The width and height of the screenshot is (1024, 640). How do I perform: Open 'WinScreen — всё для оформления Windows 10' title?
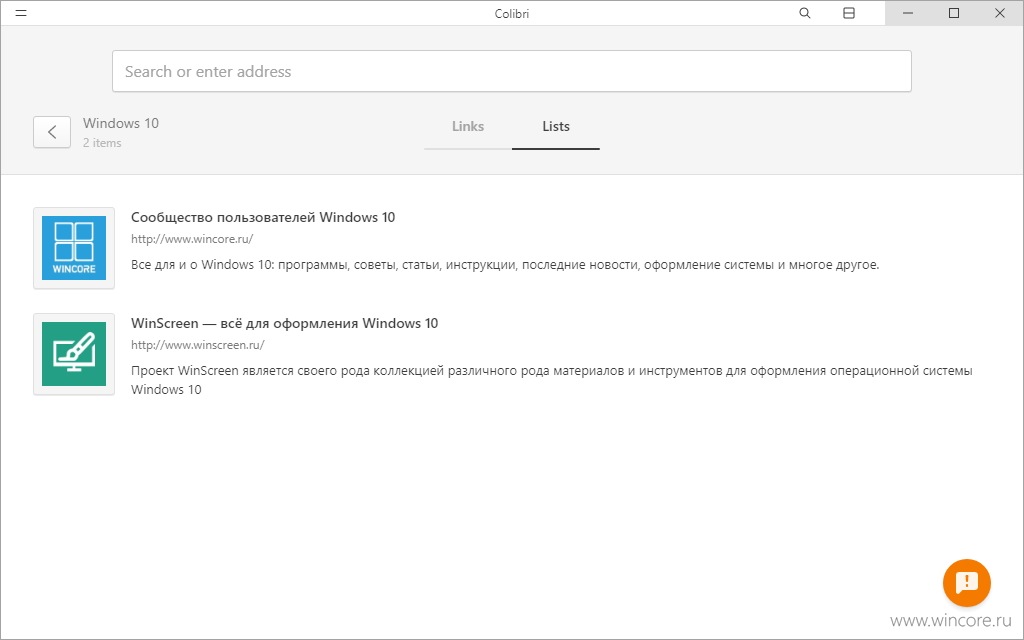pyautogui.click(x=285, y=323)
